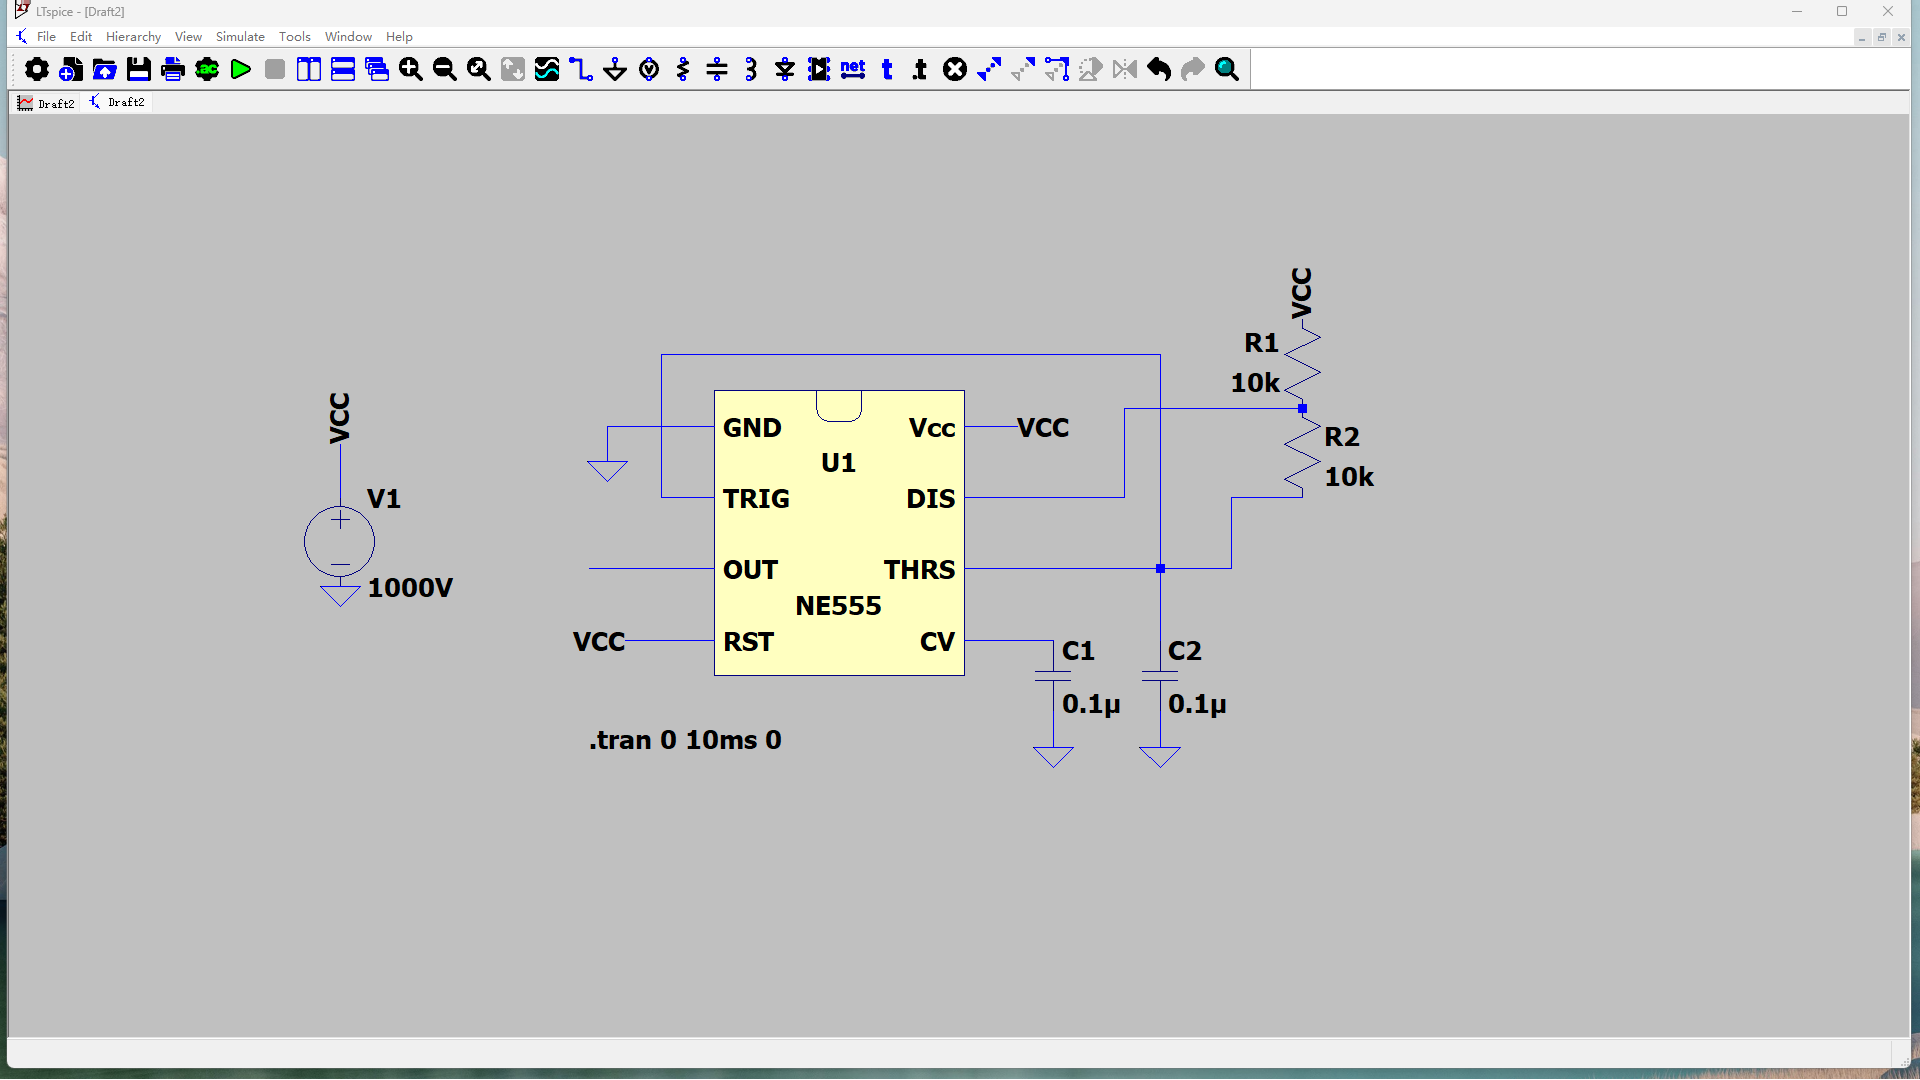Click the .tran 0 10ms 0 directive
1920x1080 pixels.
click(685, 740)
